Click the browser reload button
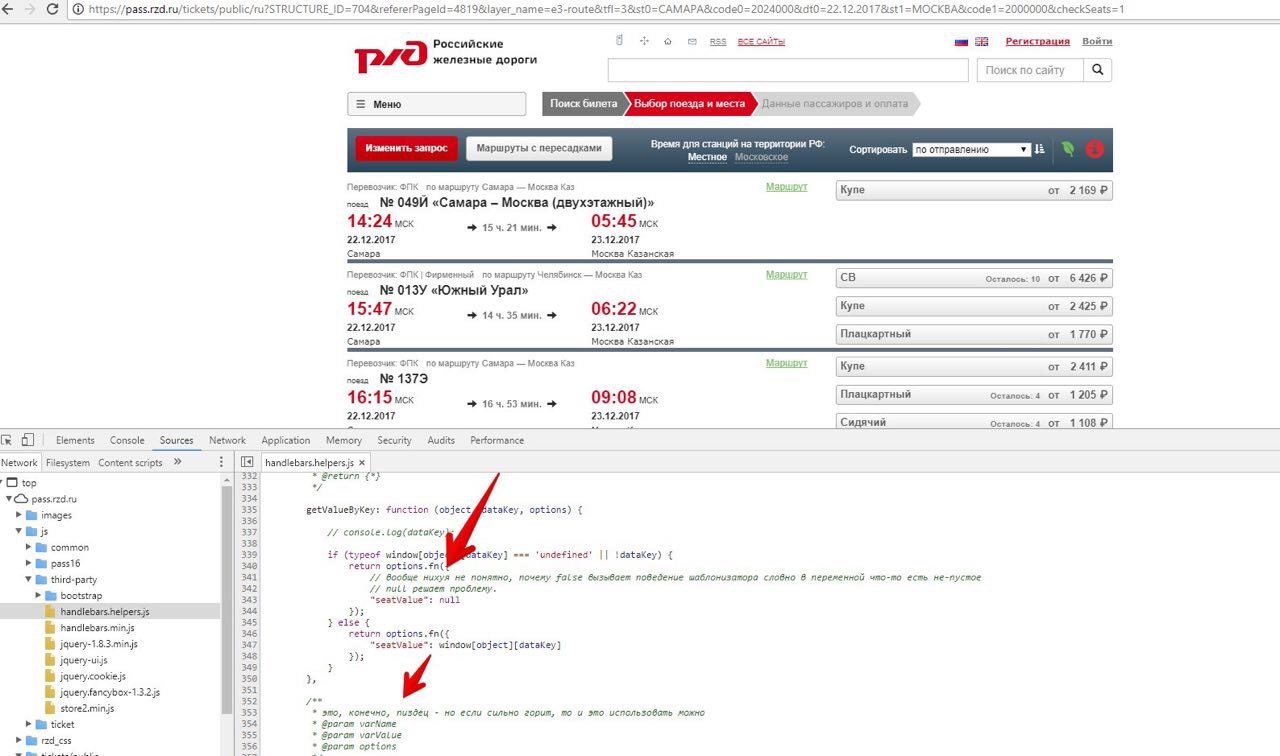Viewport: 1280px width, 756px height. pyautogui.click(x=51, y=9)
